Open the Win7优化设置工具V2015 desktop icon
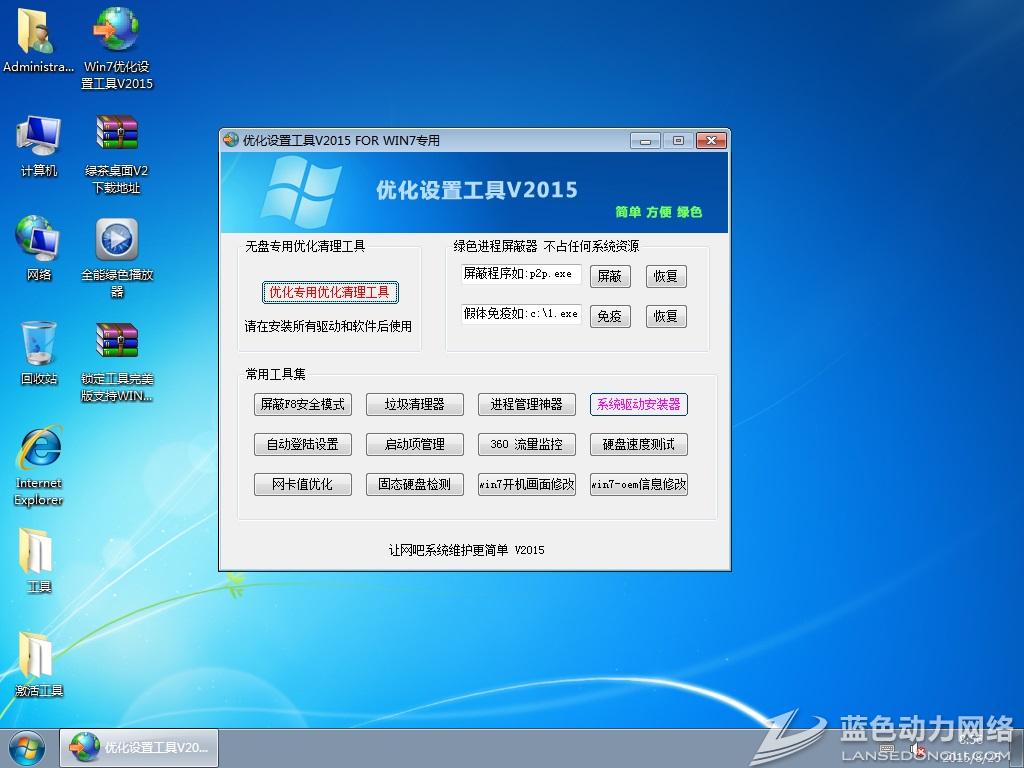The height and width of the screenshot is (768, 1024). click(x=115, y=30)
